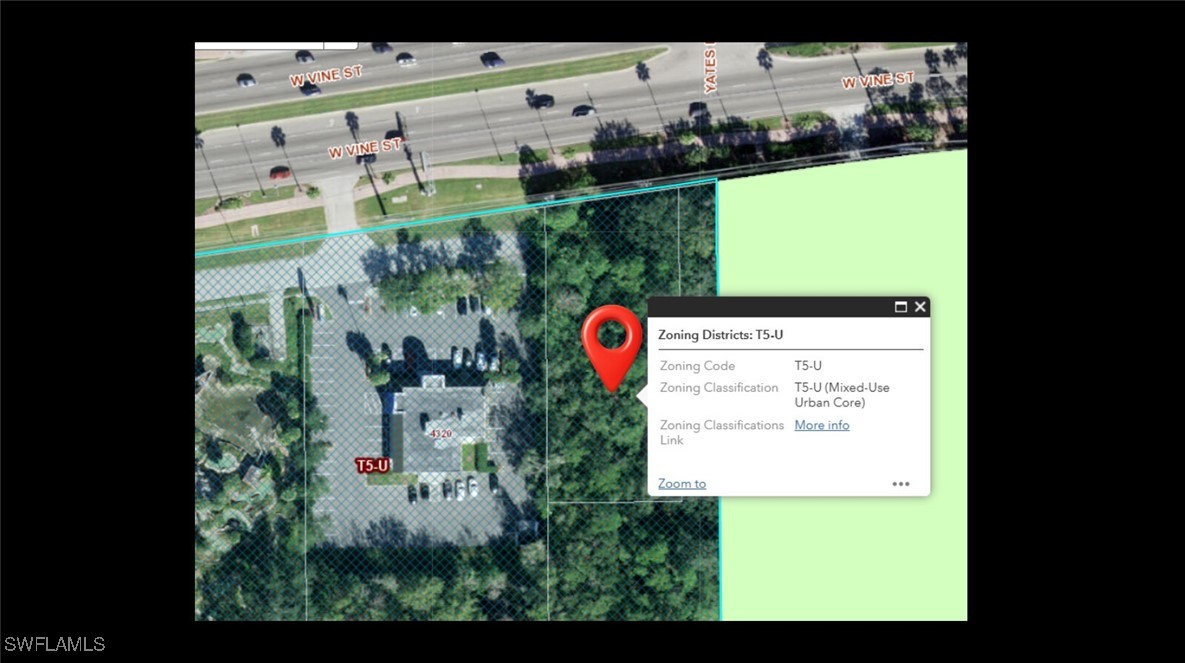
Task: Click the 4320 address number on building
Action: [x=441, y=434]
